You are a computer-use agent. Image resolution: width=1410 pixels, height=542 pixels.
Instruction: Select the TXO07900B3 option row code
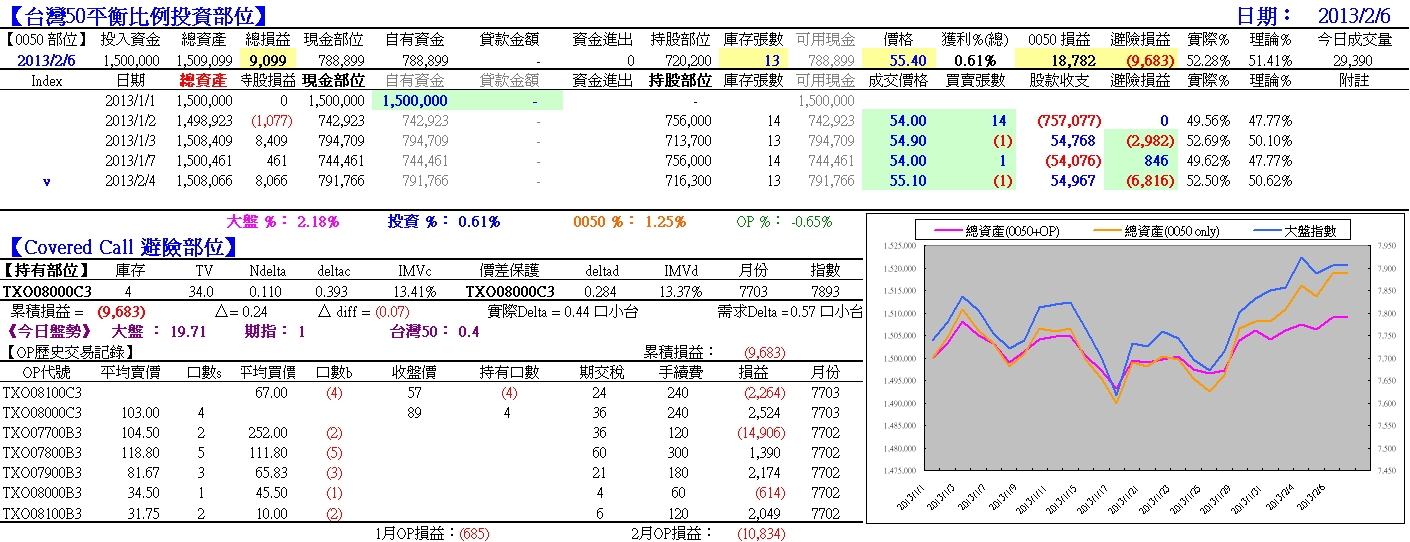(x=42, y=472)
